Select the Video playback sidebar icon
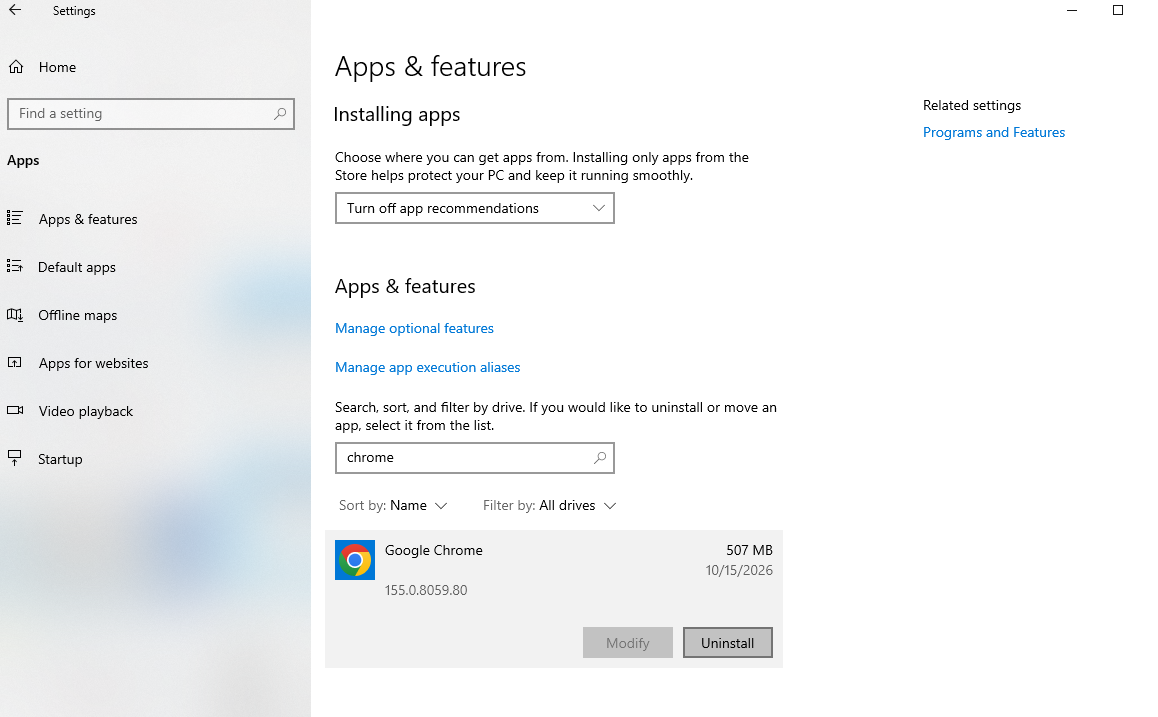1158x717 pixels. click(15, 411)
